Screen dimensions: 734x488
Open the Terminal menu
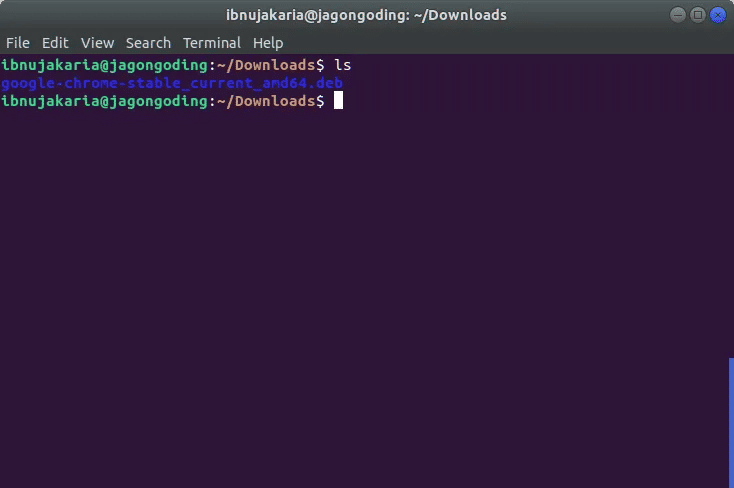click(x=212, y=43)
